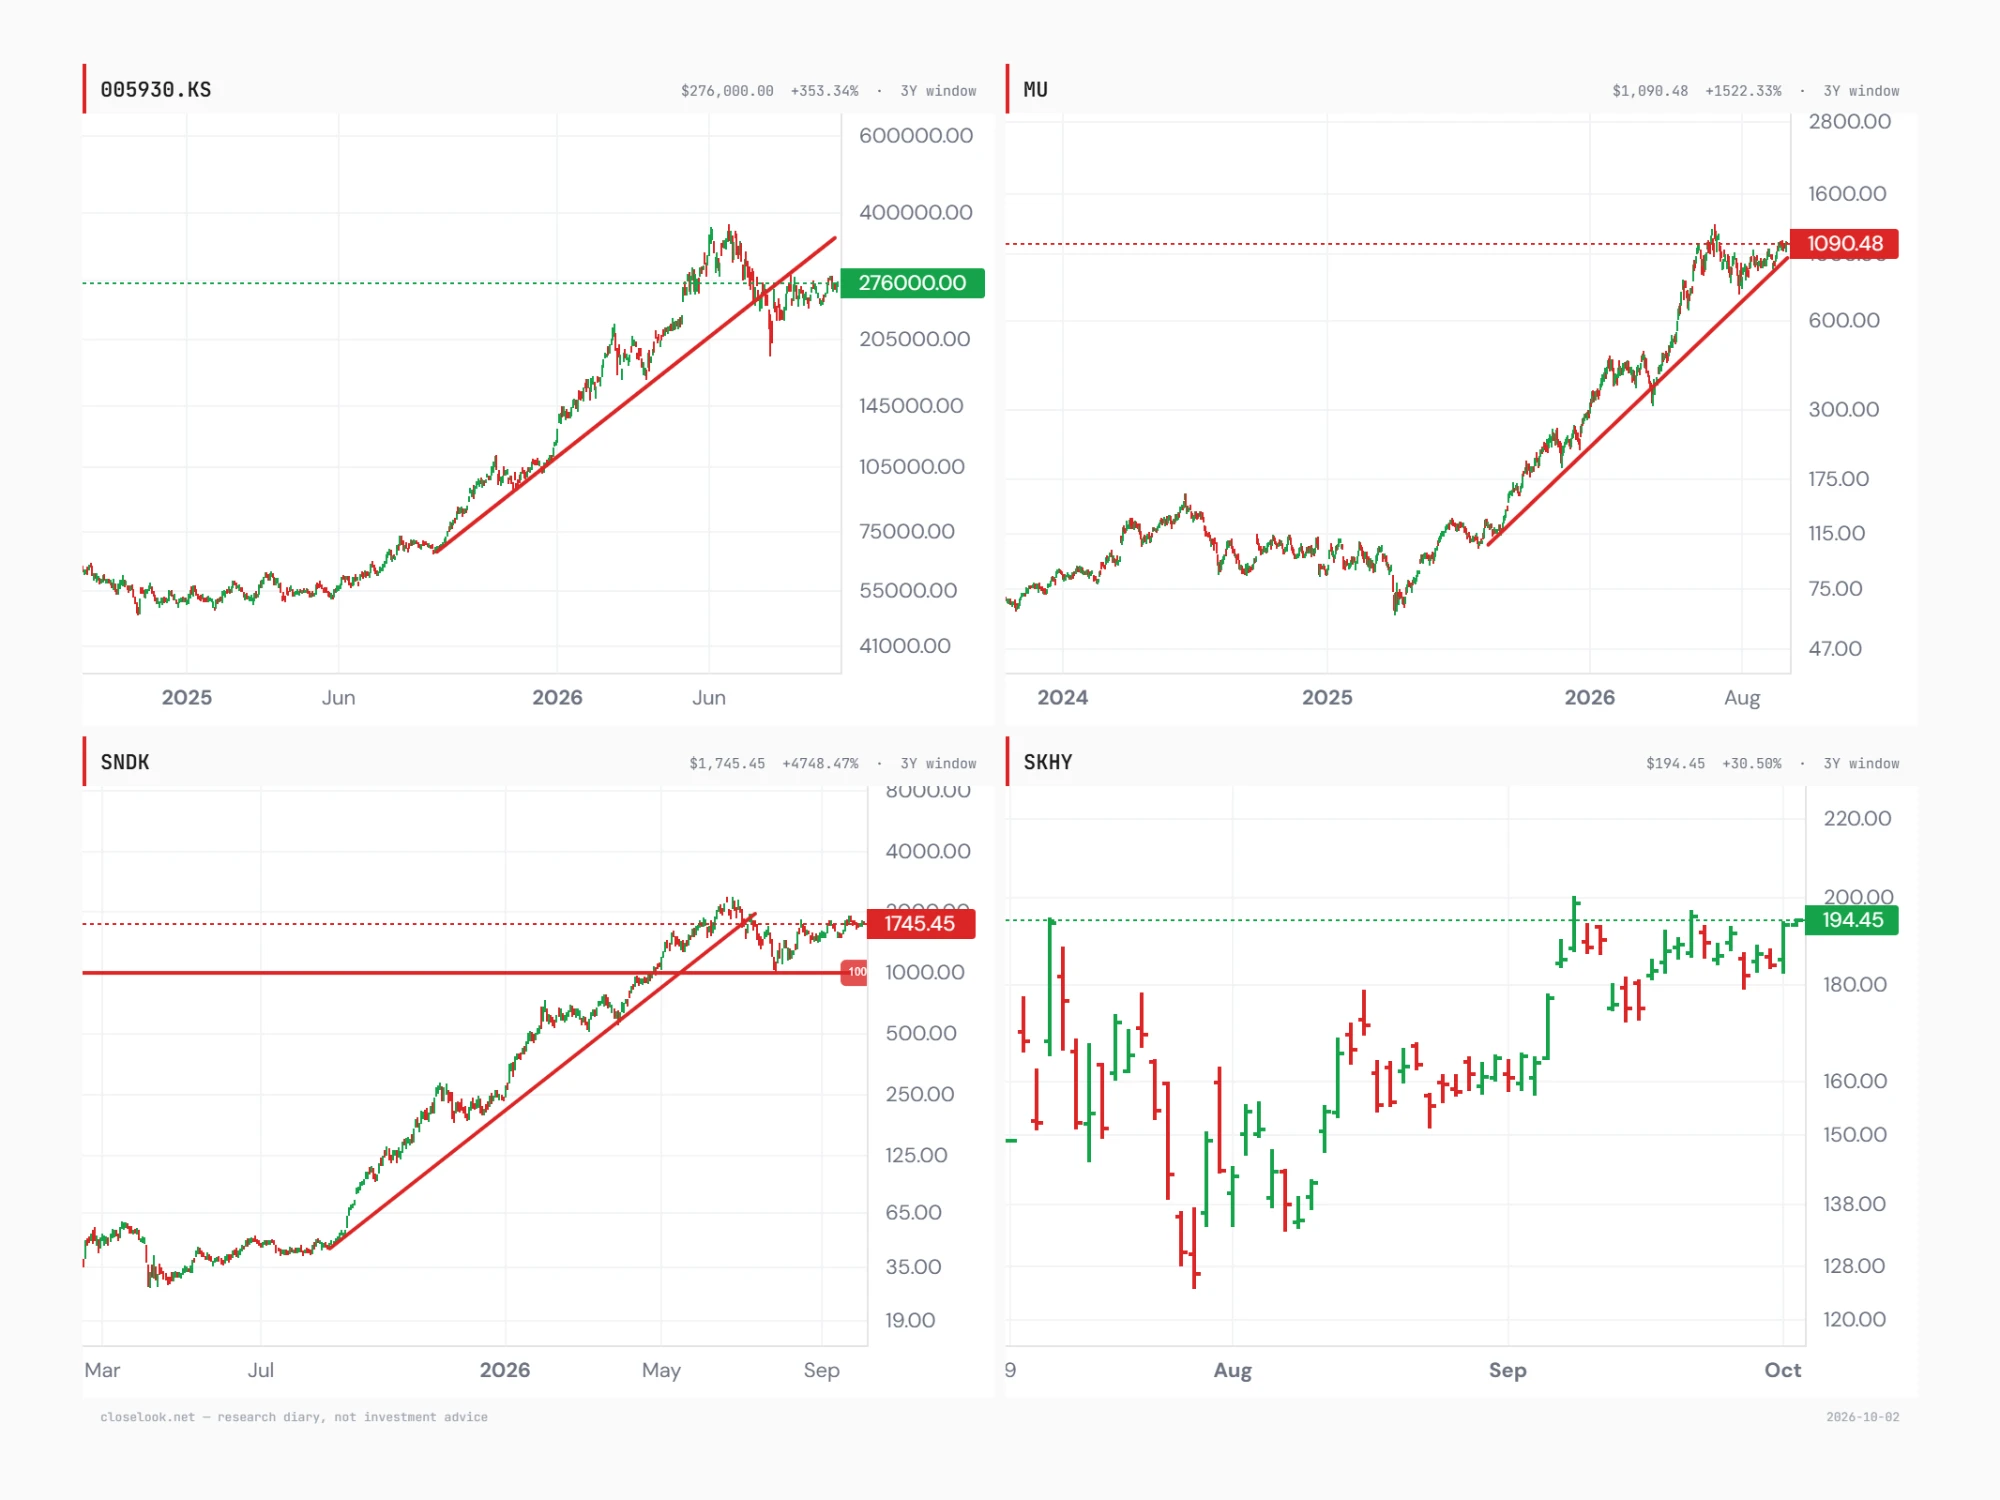Click the 1000.00 axis label on SNDK

coord(925,973)
